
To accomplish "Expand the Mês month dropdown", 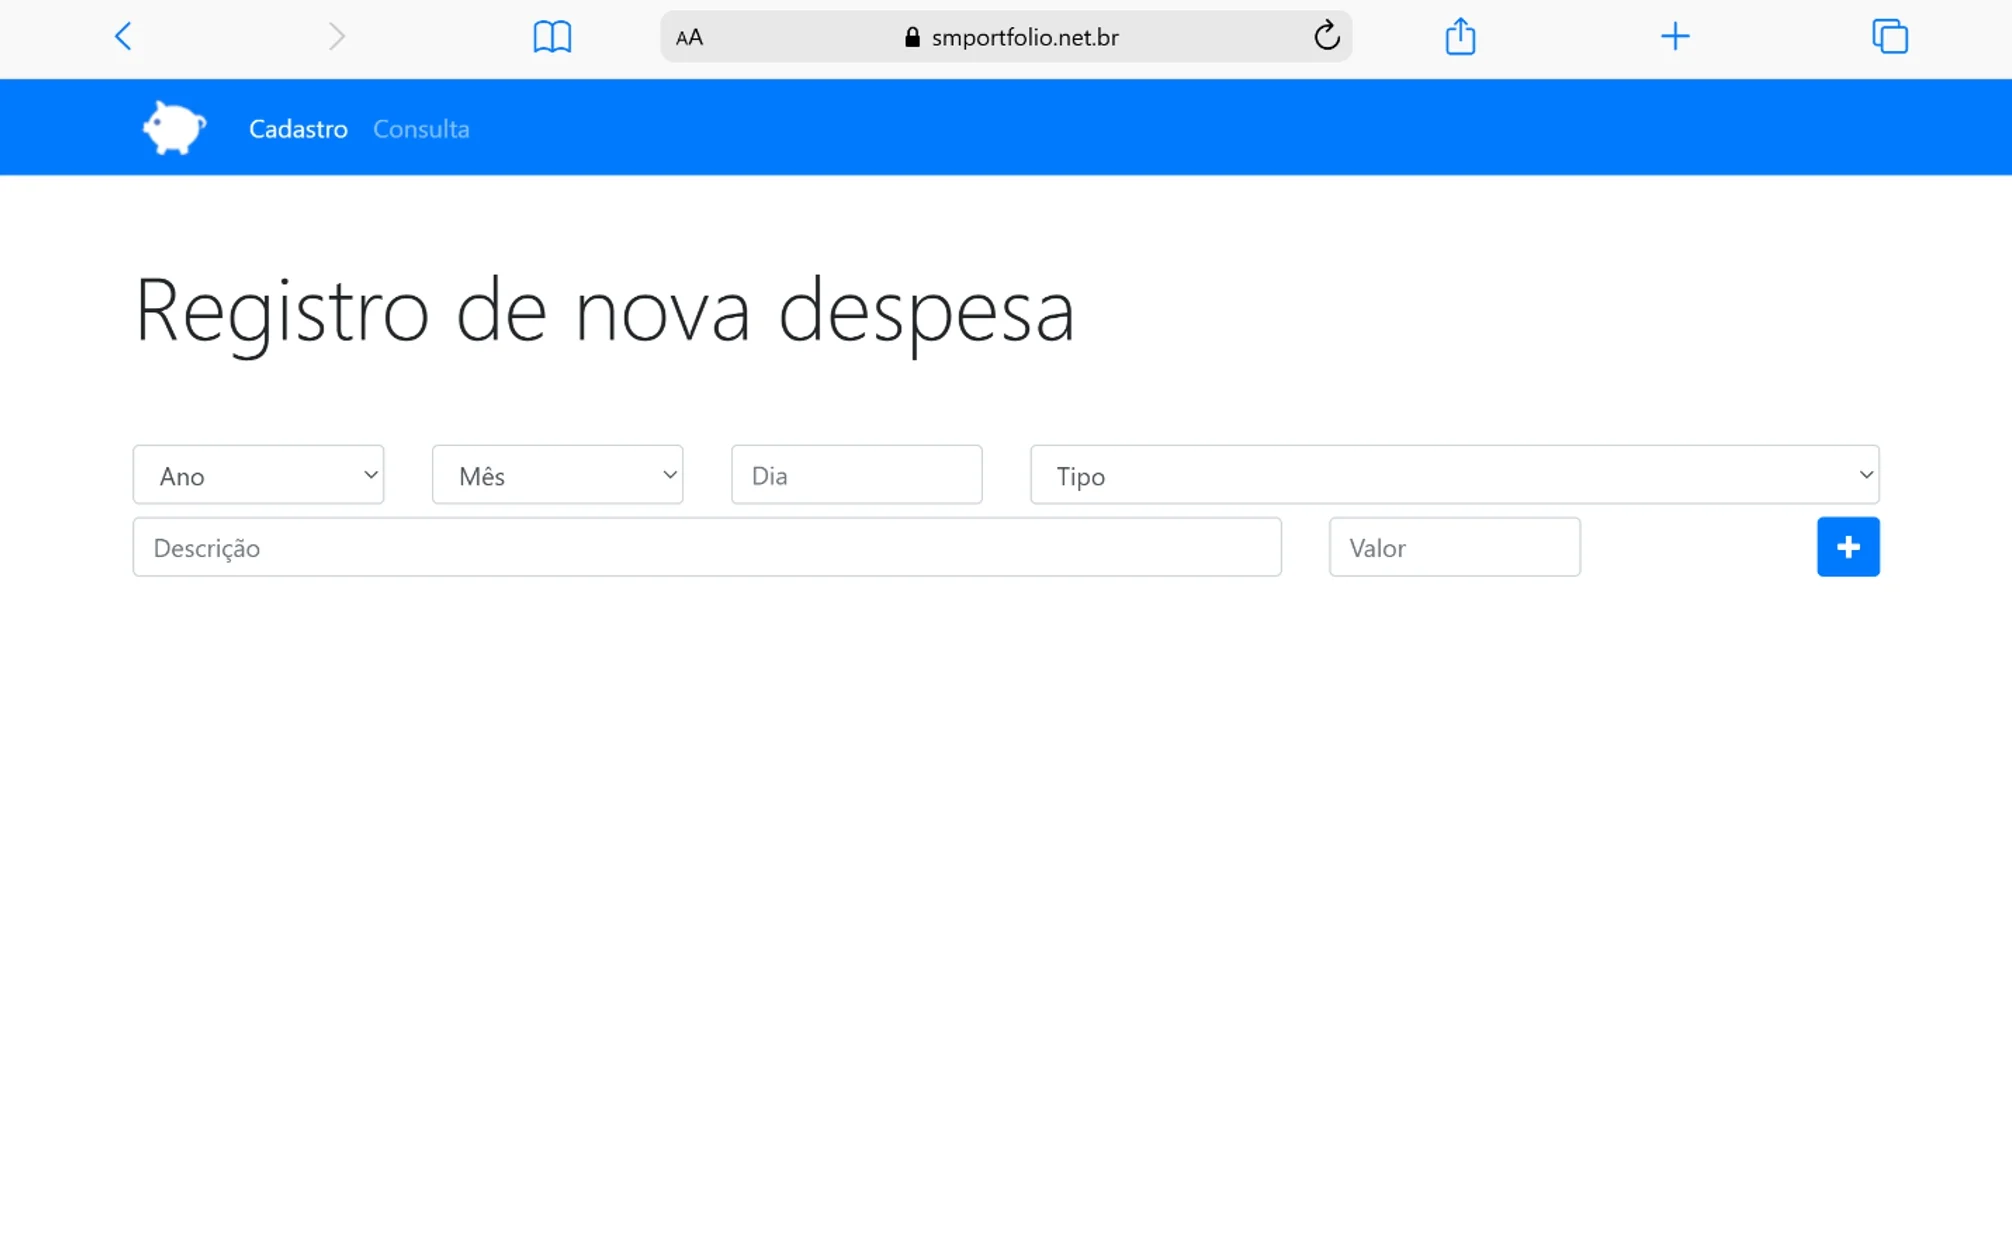I will click(x=557, y=475).
